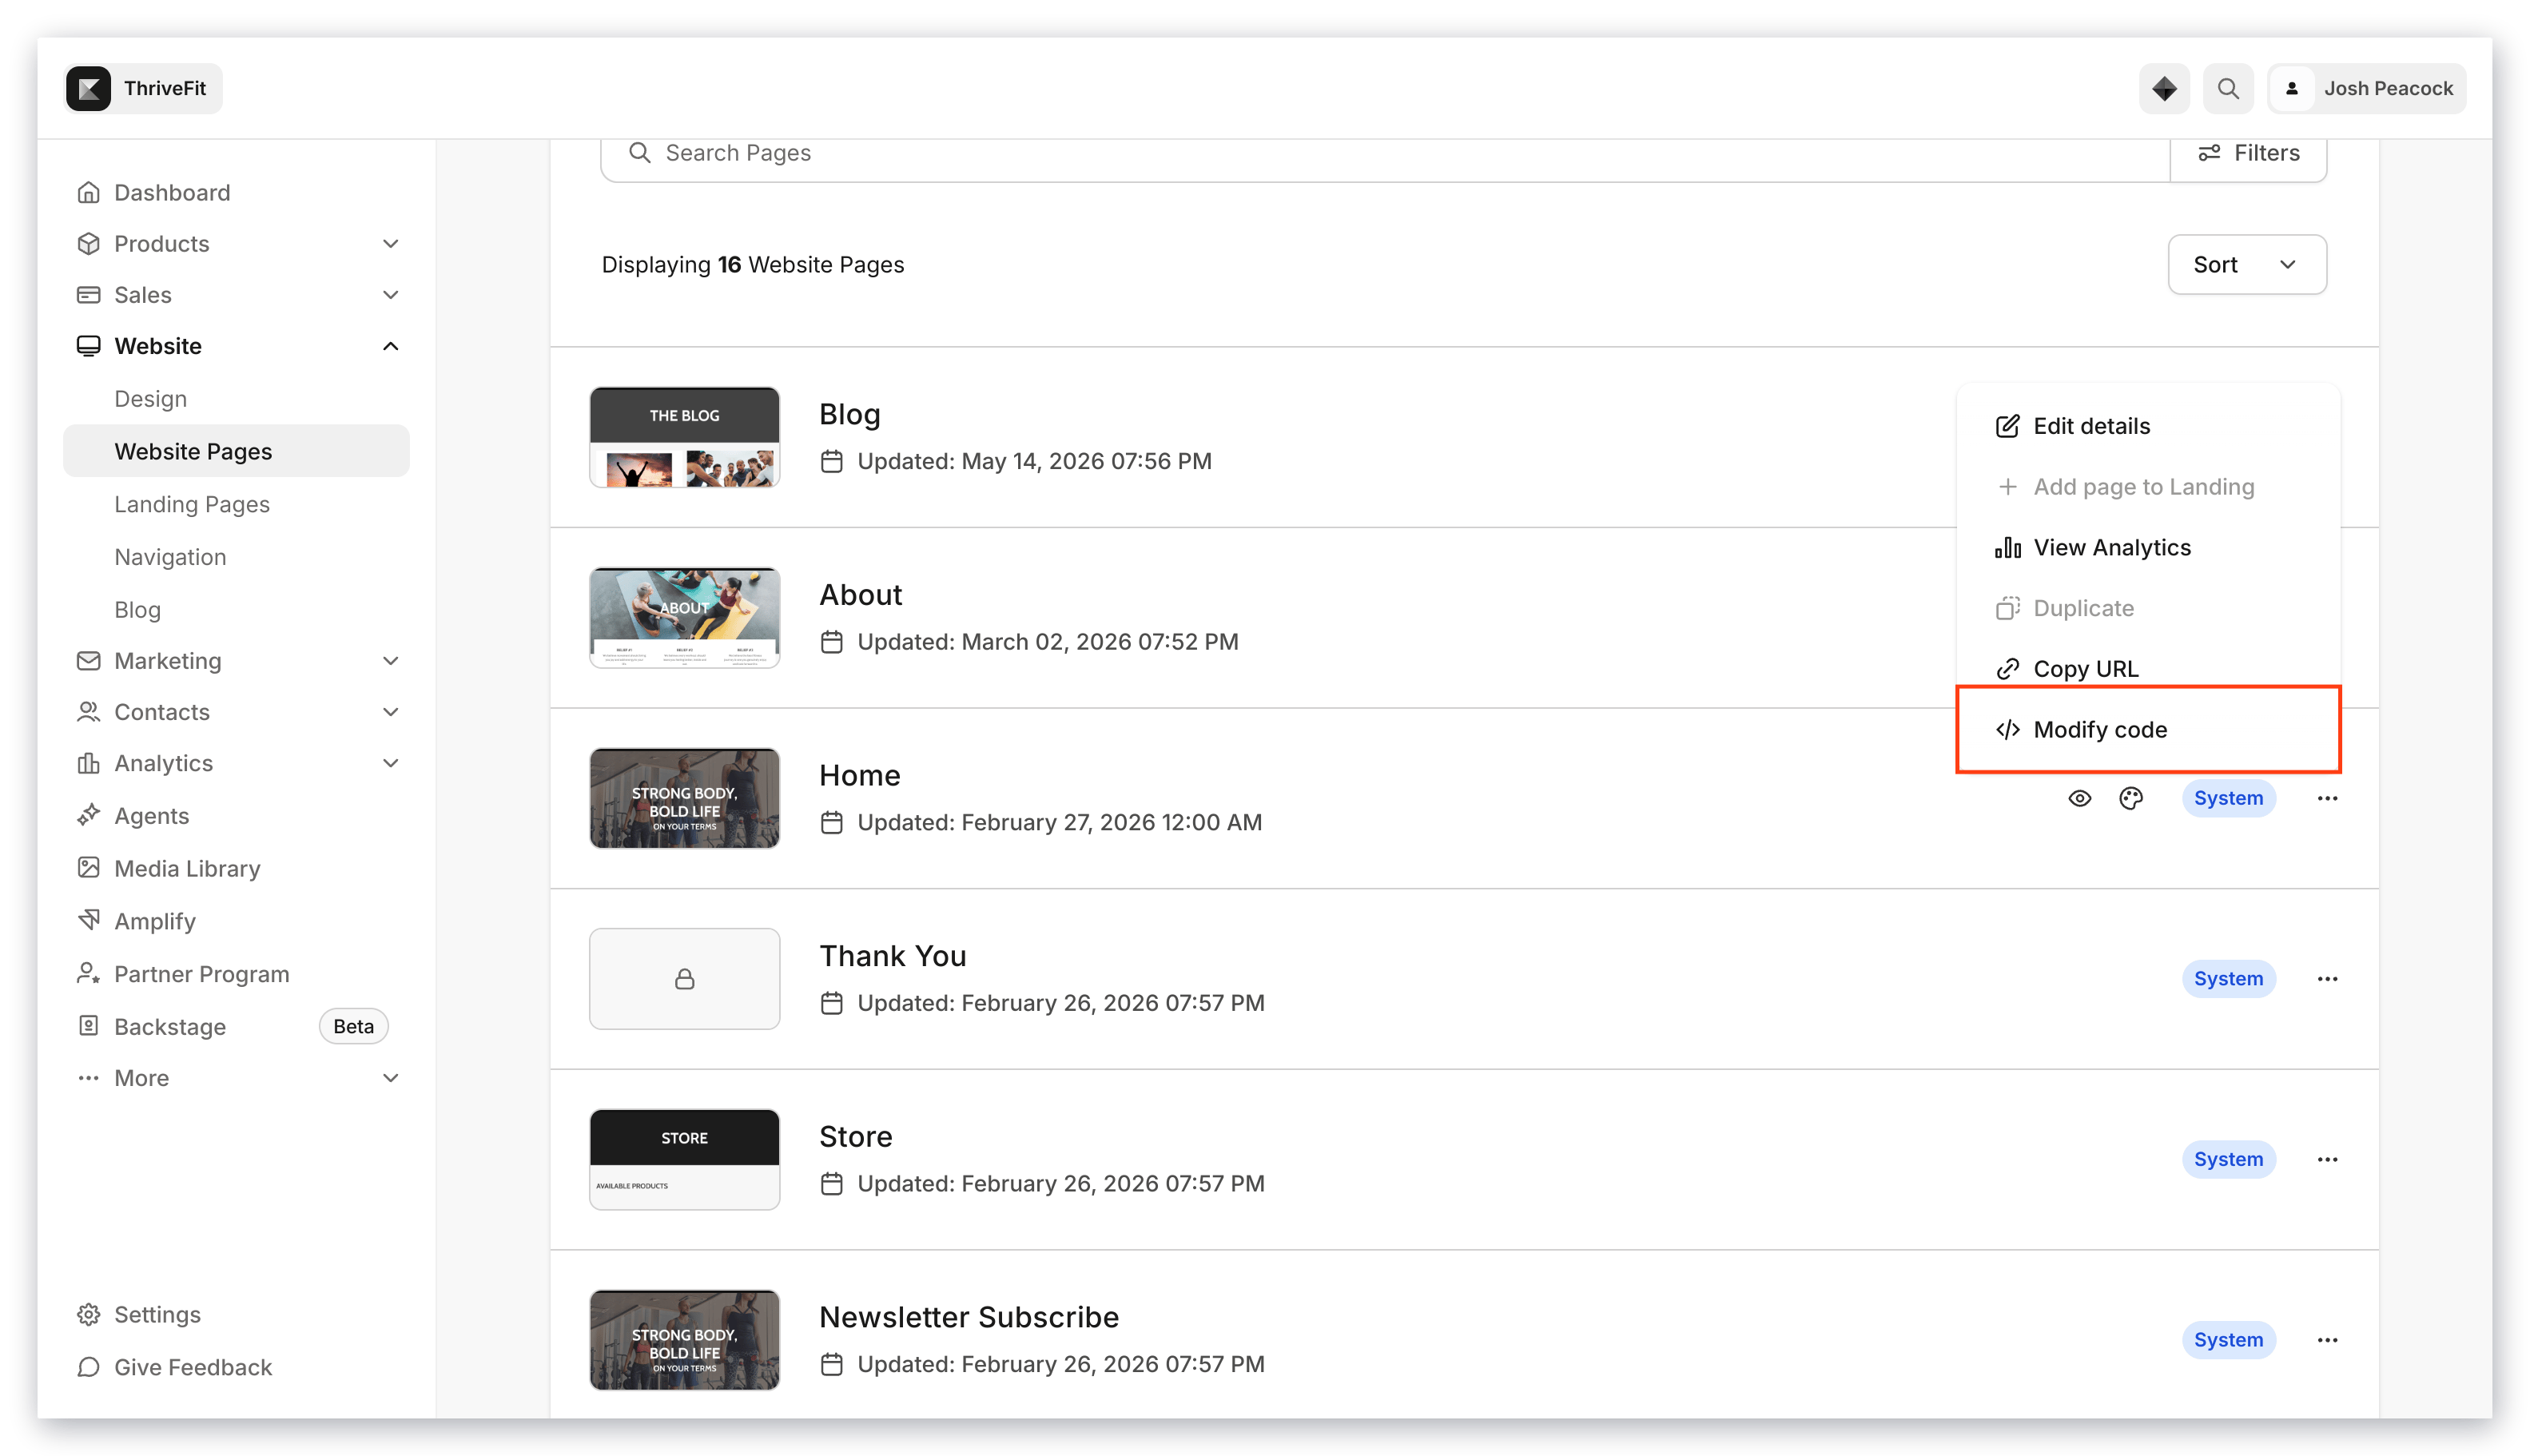
Task: Open the About page title link
Action: point(860,594)
